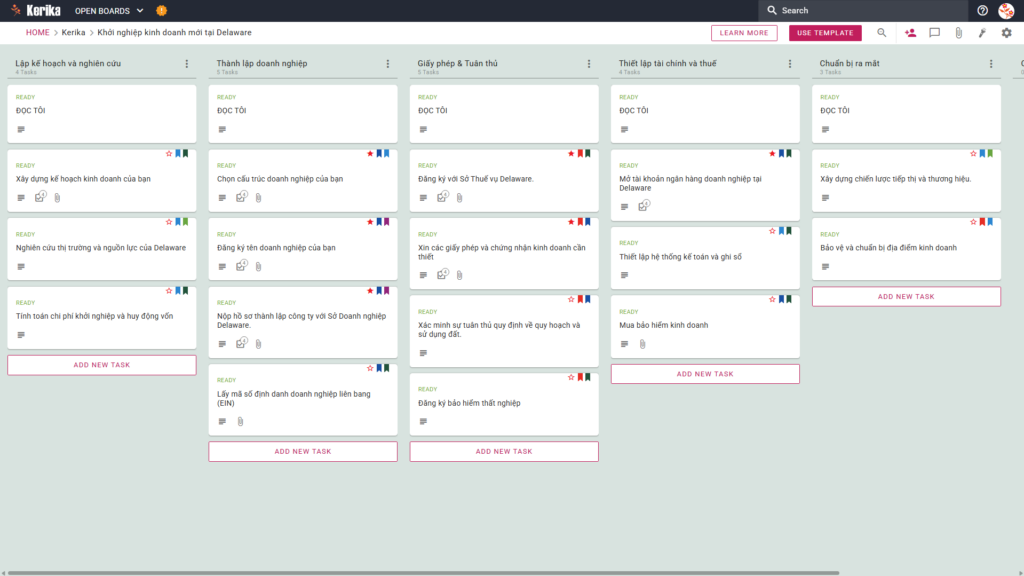
Task: Open ĐỌC TÔI card in Giấy phép column
Action: 504,114
